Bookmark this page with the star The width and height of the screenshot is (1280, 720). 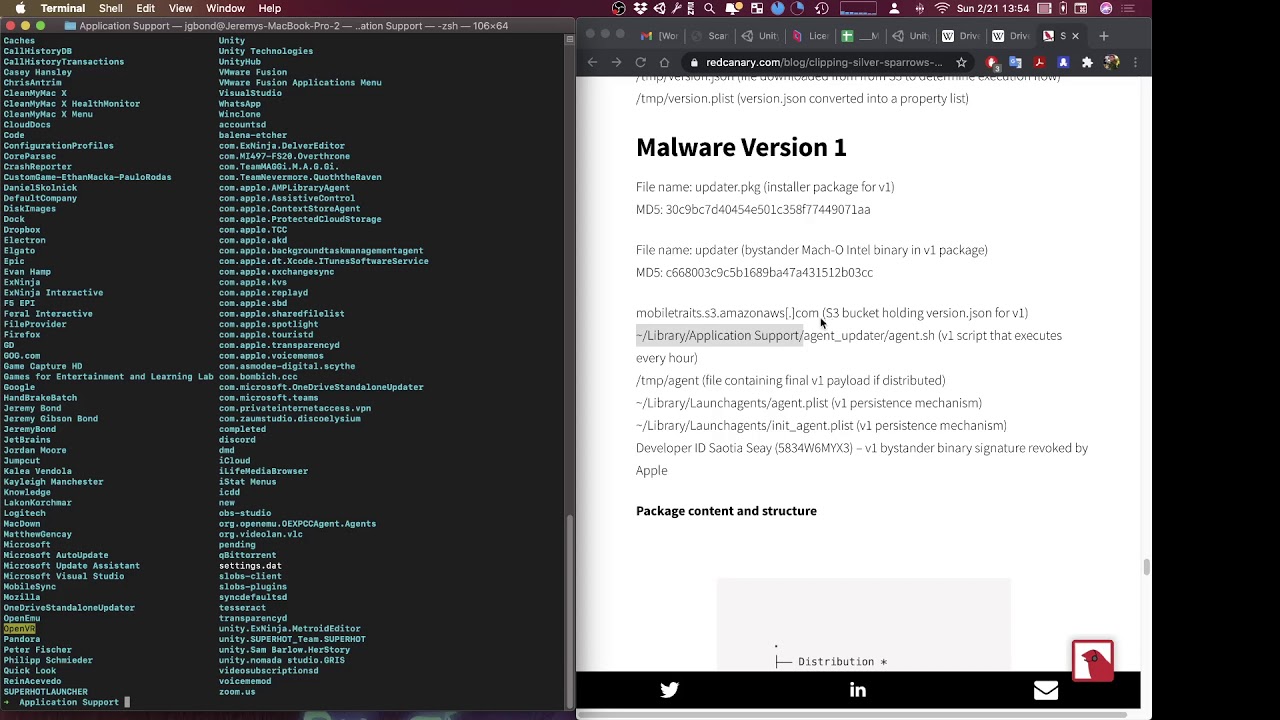(x=961, y=62)
